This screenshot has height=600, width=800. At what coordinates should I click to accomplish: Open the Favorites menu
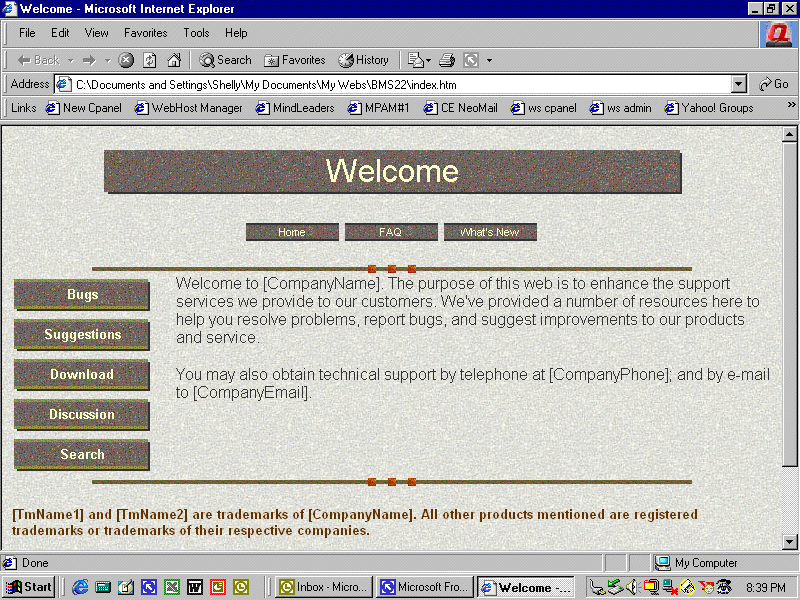click(145, 33)
